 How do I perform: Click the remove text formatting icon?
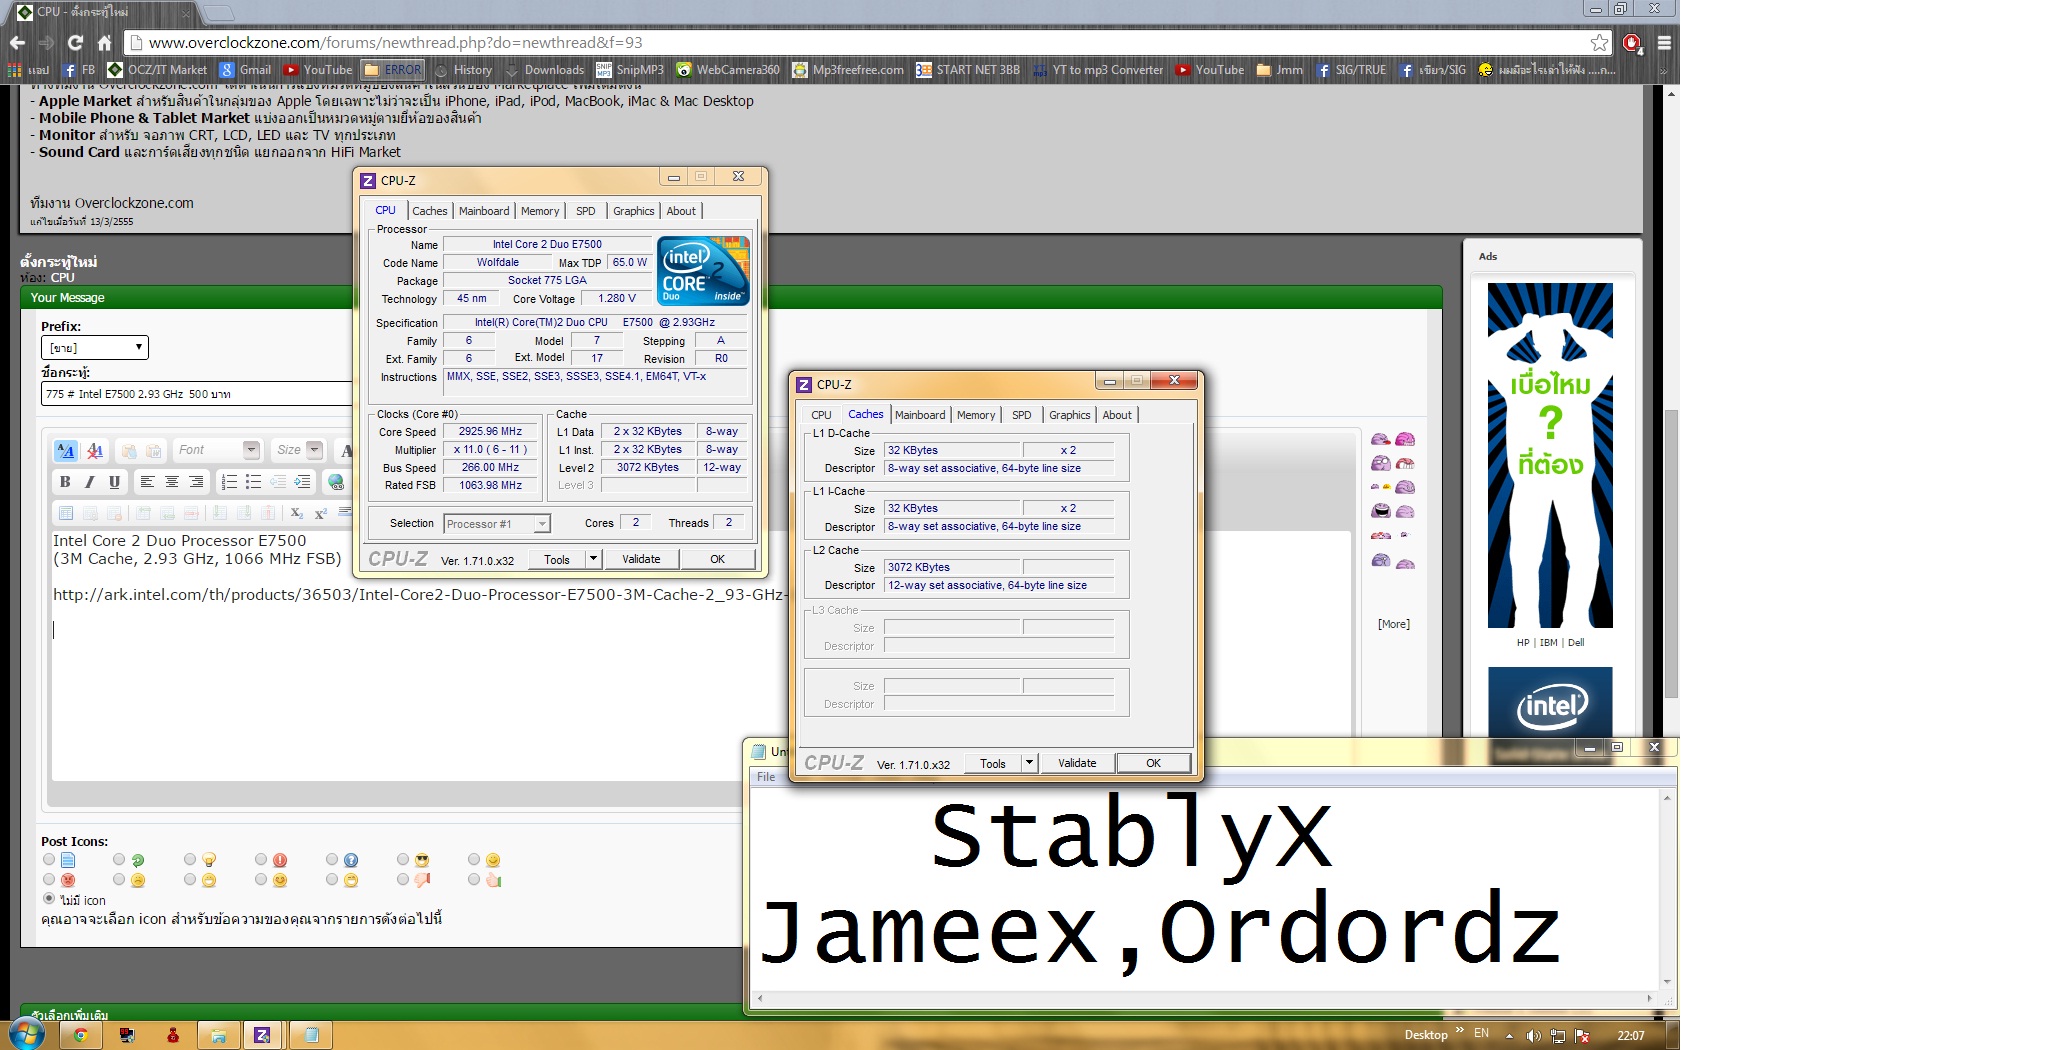[x=95, y=450]
